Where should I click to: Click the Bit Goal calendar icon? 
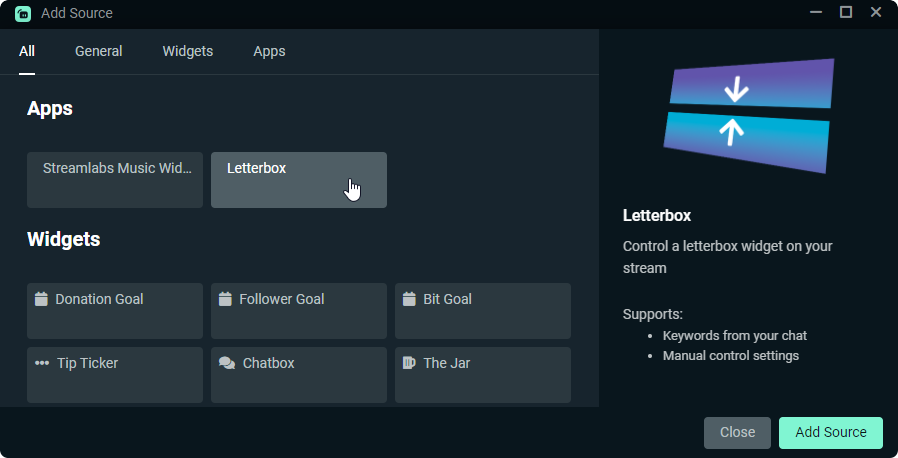(x=409, y=299)
